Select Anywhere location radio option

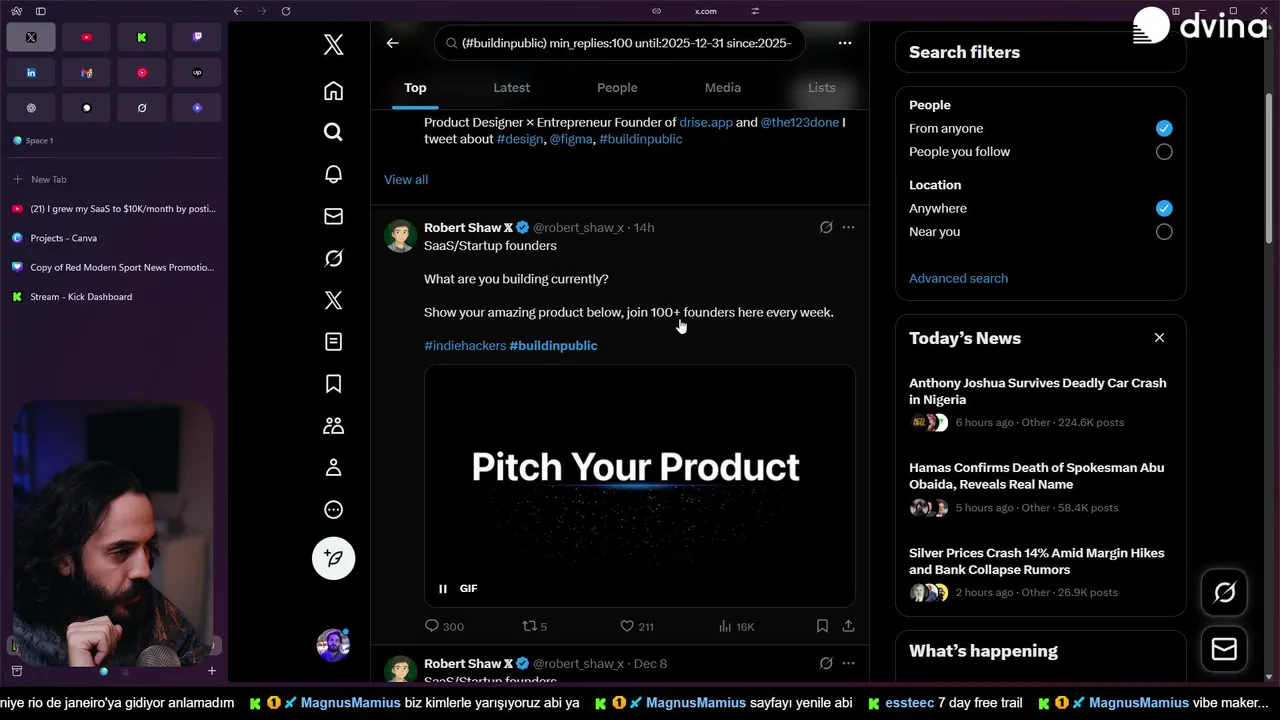click(1164, 208)
